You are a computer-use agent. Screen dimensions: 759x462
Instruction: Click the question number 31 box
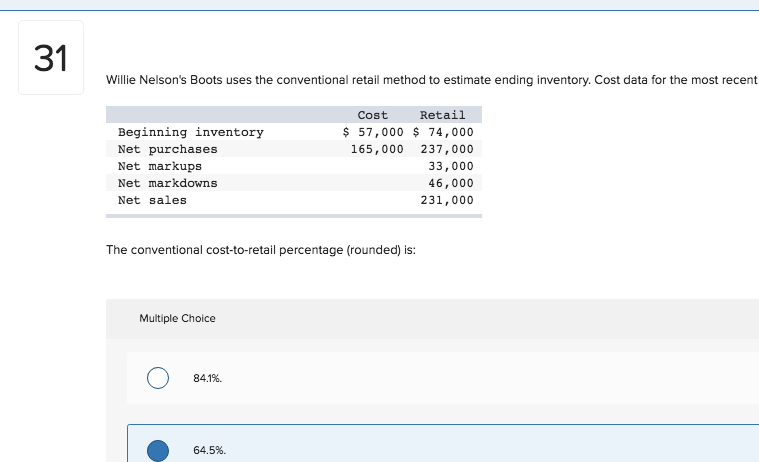coord(51,58)
